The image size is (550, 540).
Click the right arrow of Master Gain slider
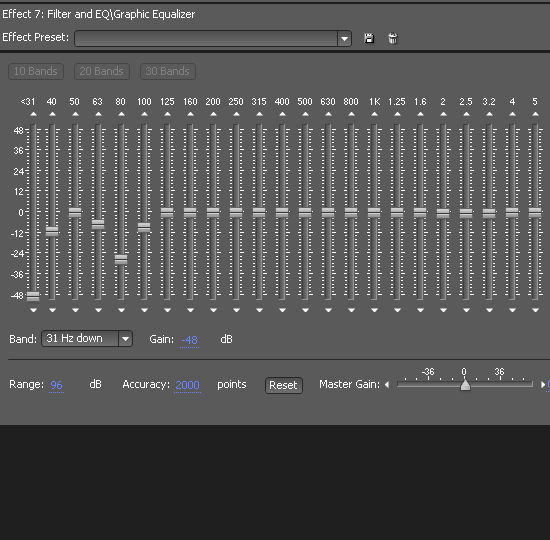coord(543,385)
